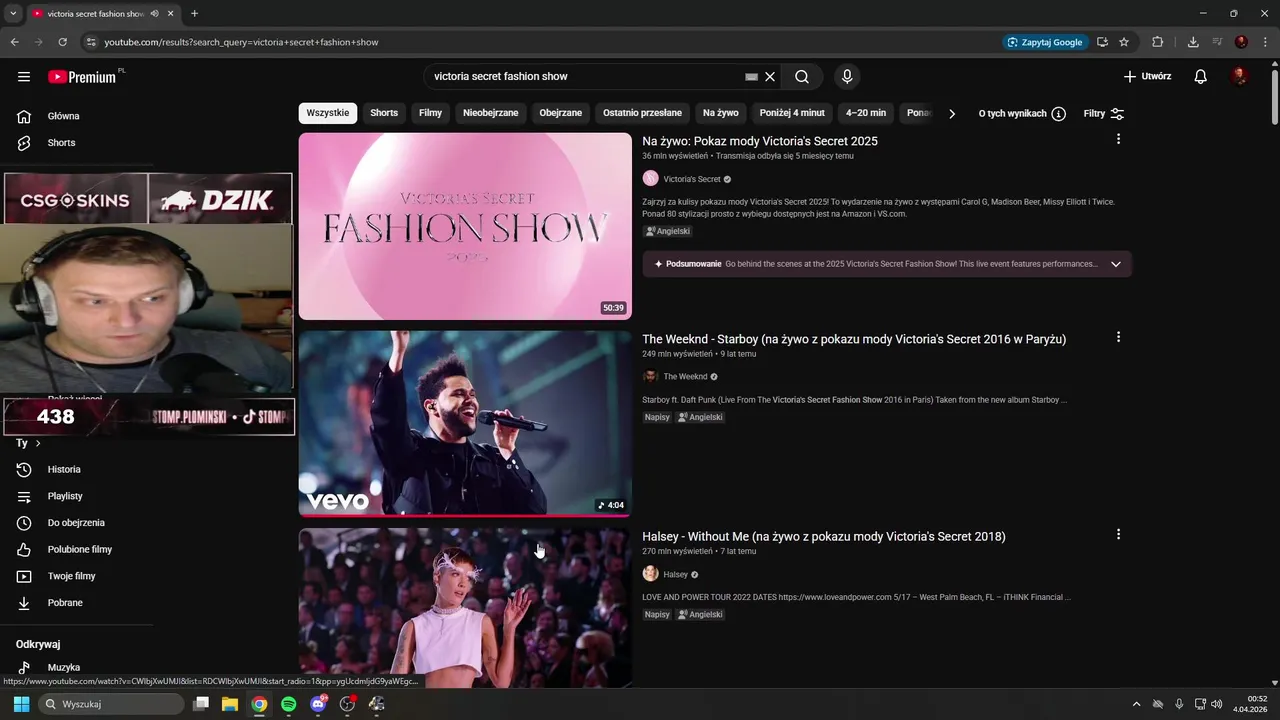The width and height of the screenshot is (1280, 720).
Task: Click the Chrome address bar URL
Action: pos(241,42)
